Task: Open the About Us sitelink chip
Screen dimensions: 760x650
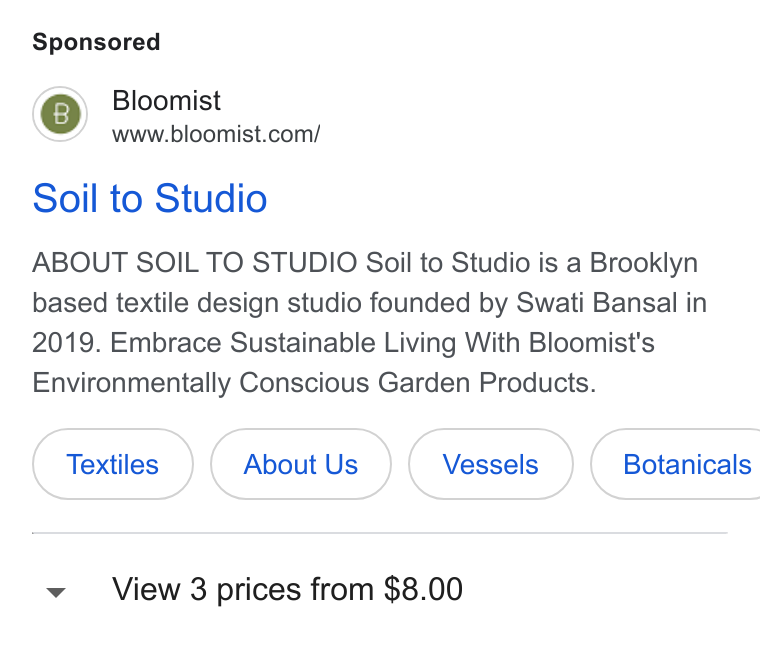Action: coord(301,464)
